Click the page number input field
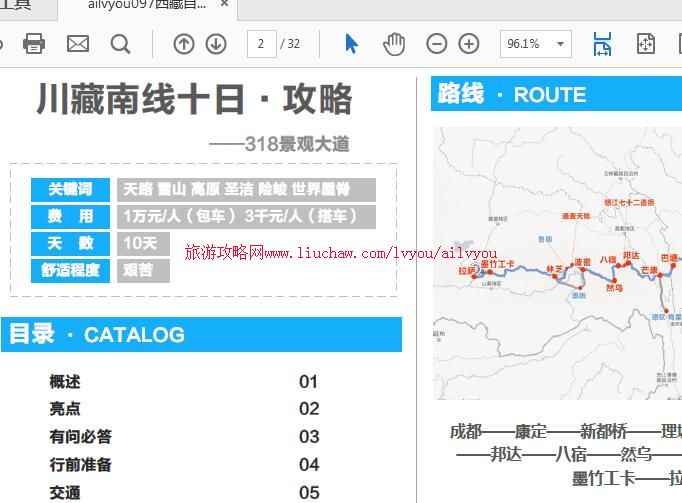 click(262, 44)
